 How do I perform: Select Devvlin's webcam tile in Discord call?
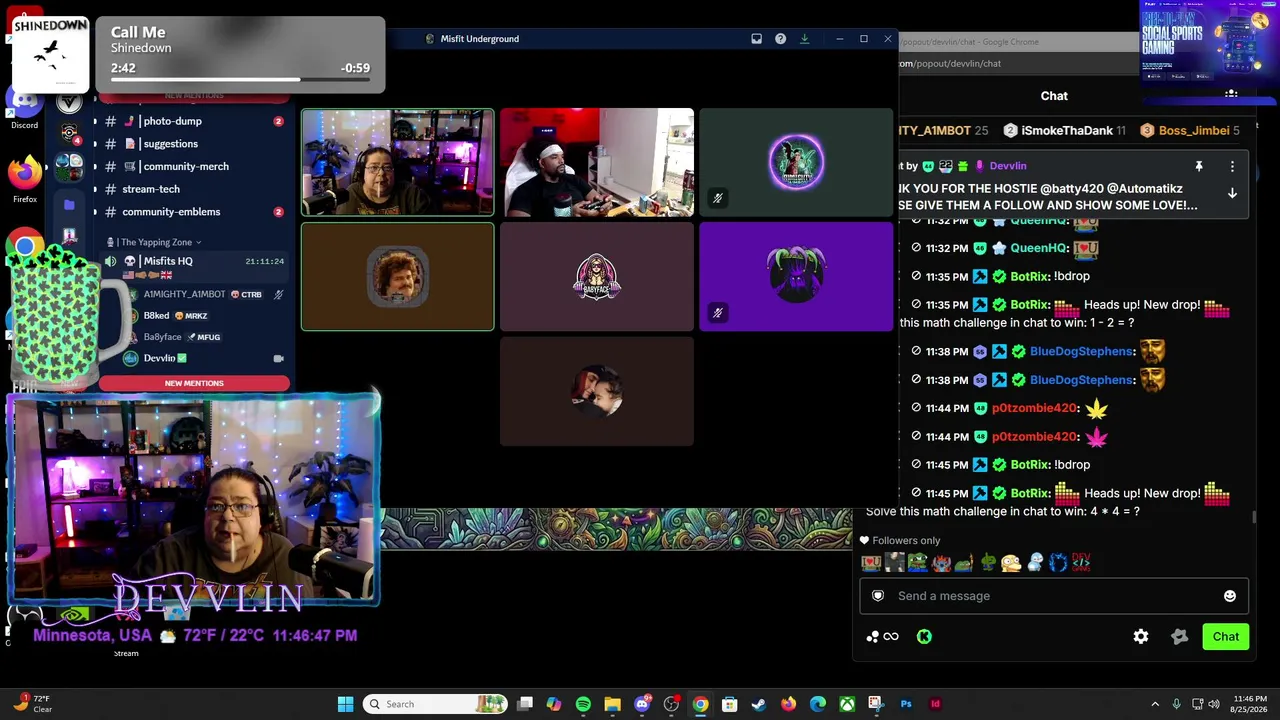(398, 162)
